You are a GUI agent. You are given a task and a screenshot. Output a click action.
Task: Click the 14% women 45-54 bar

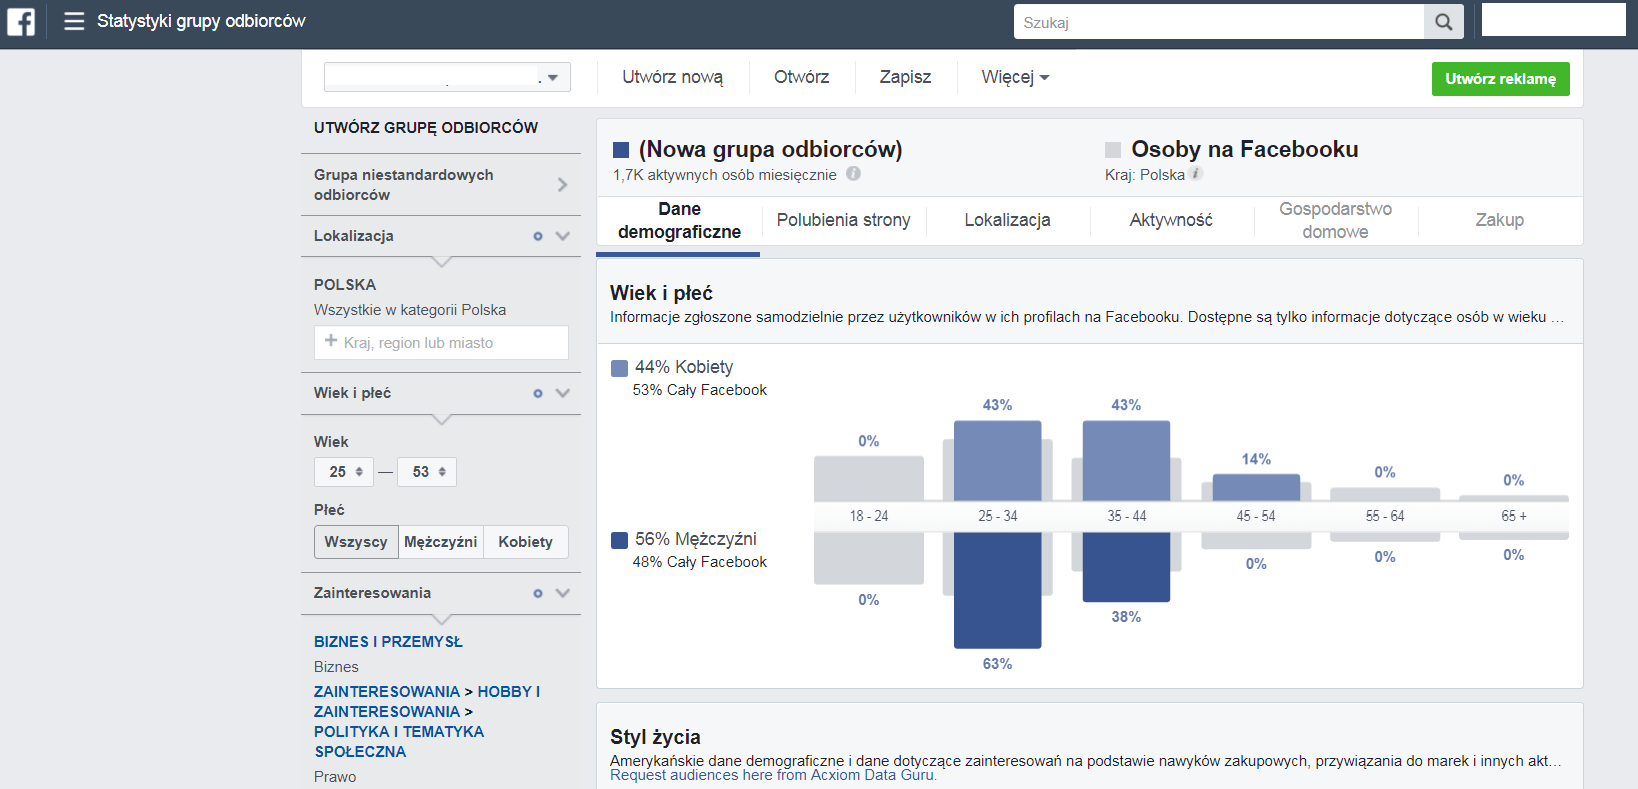[x=1256, y=488]
